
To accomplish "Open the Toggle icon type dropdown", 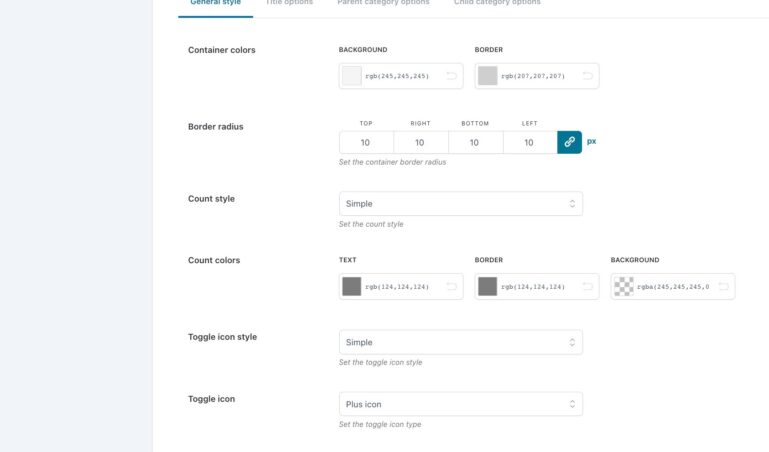I will click(x=460, y=404).
